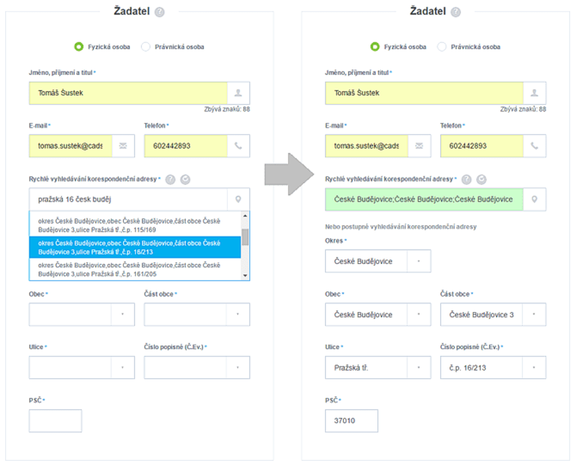
Task: Open the č.p. 16/213 house number dropdown
Action: 493,367
